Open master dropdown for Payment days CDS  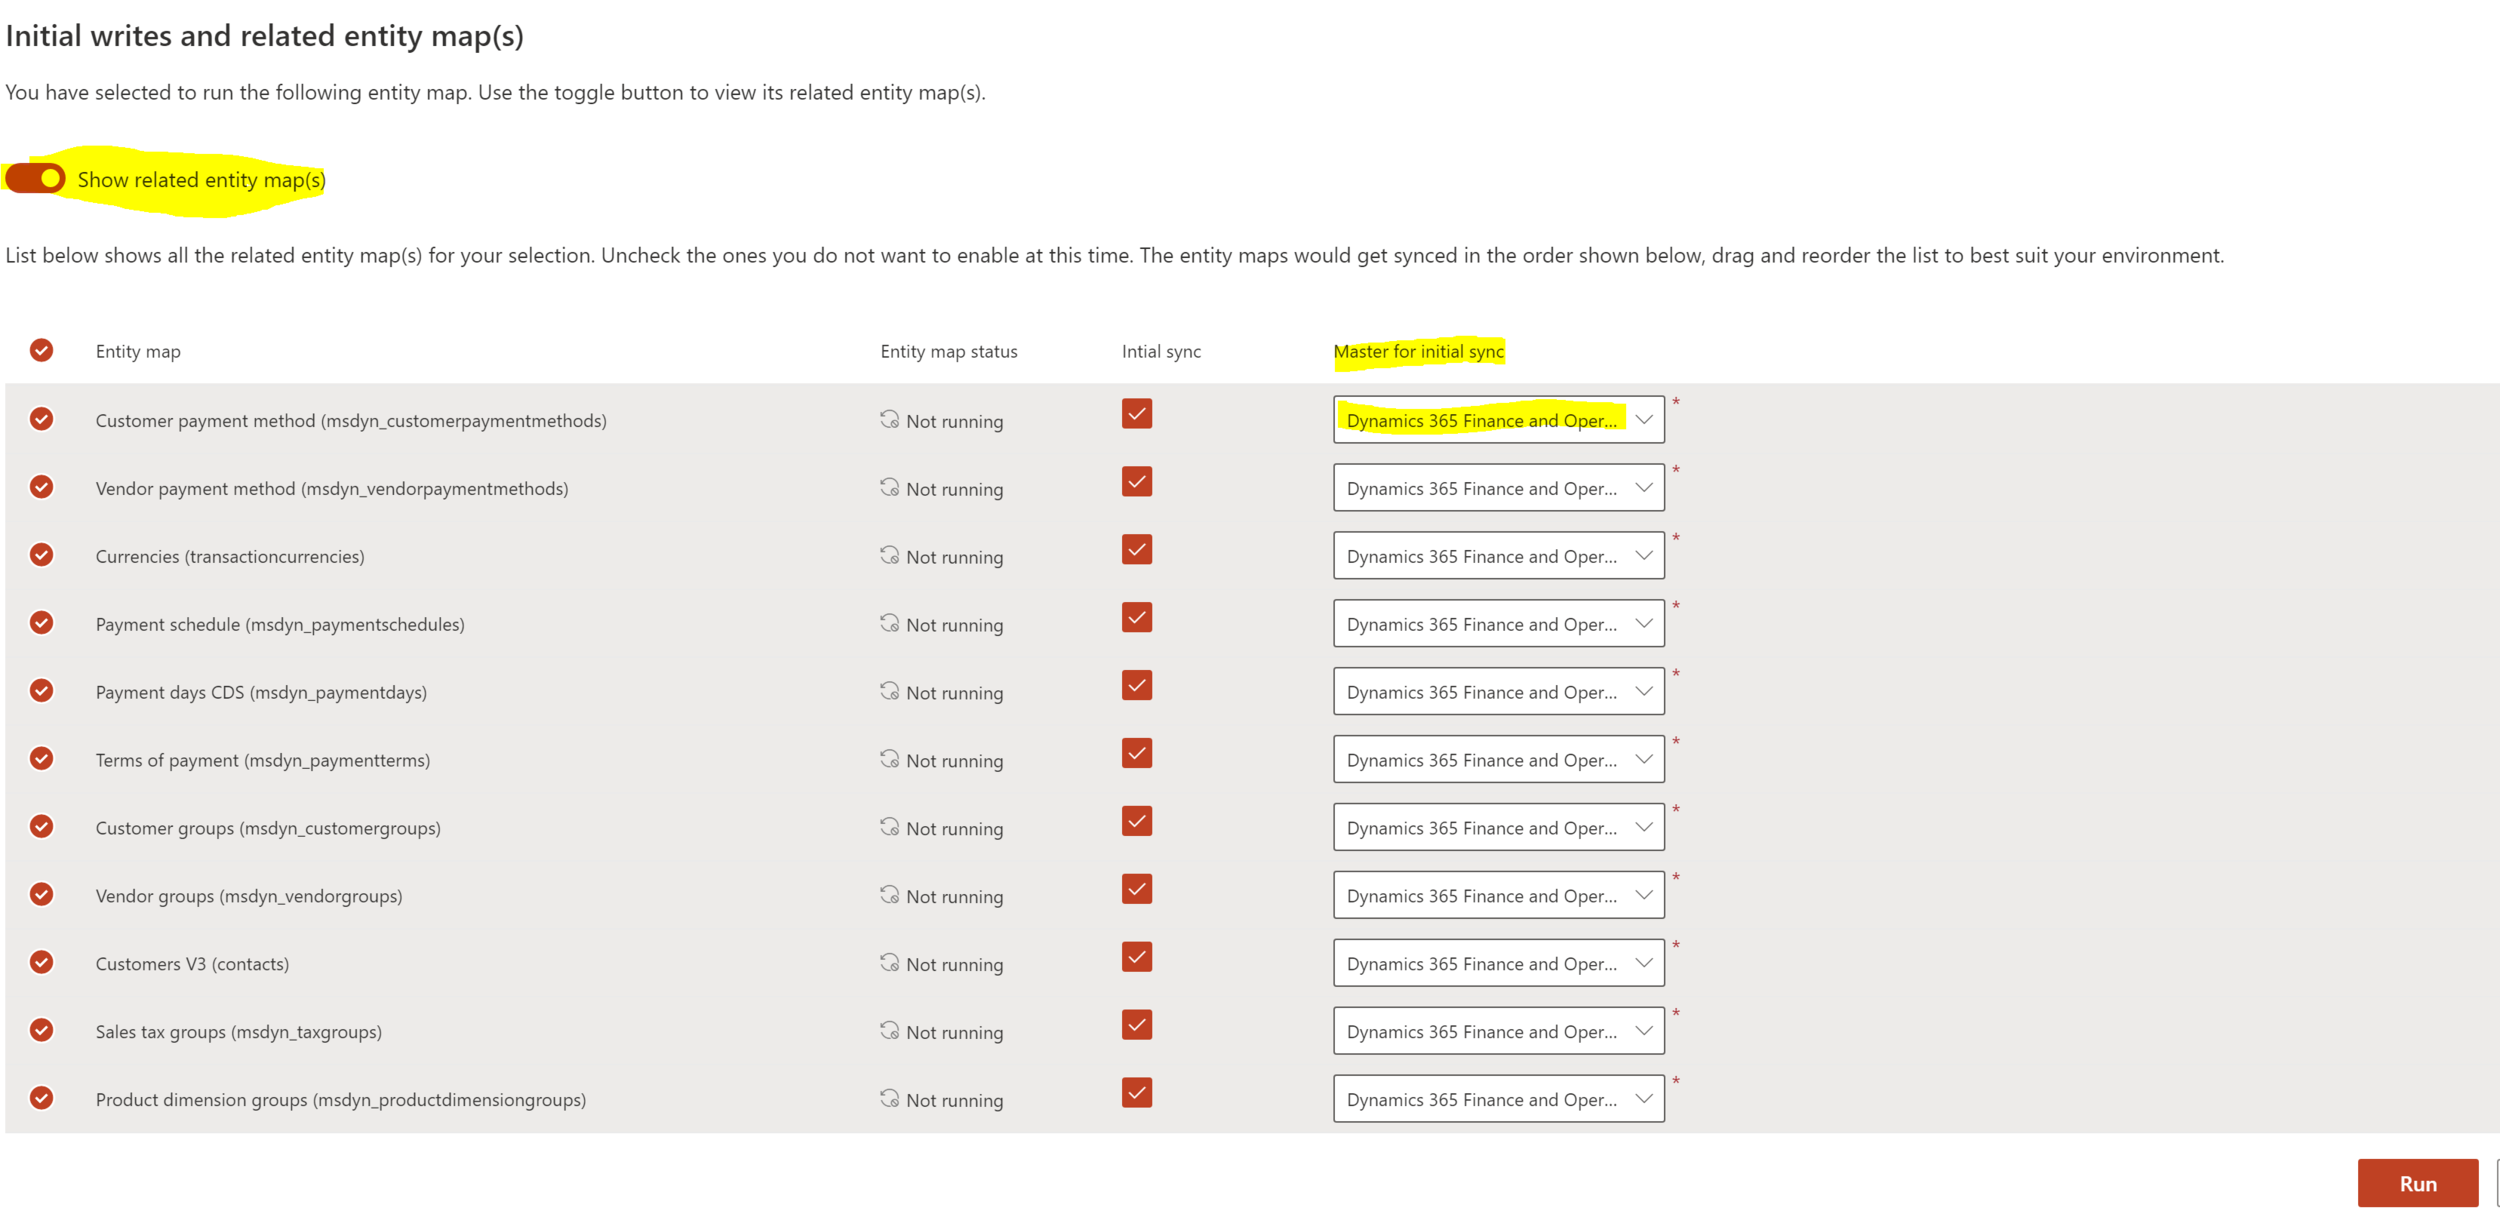click(x=1498, y=692)
